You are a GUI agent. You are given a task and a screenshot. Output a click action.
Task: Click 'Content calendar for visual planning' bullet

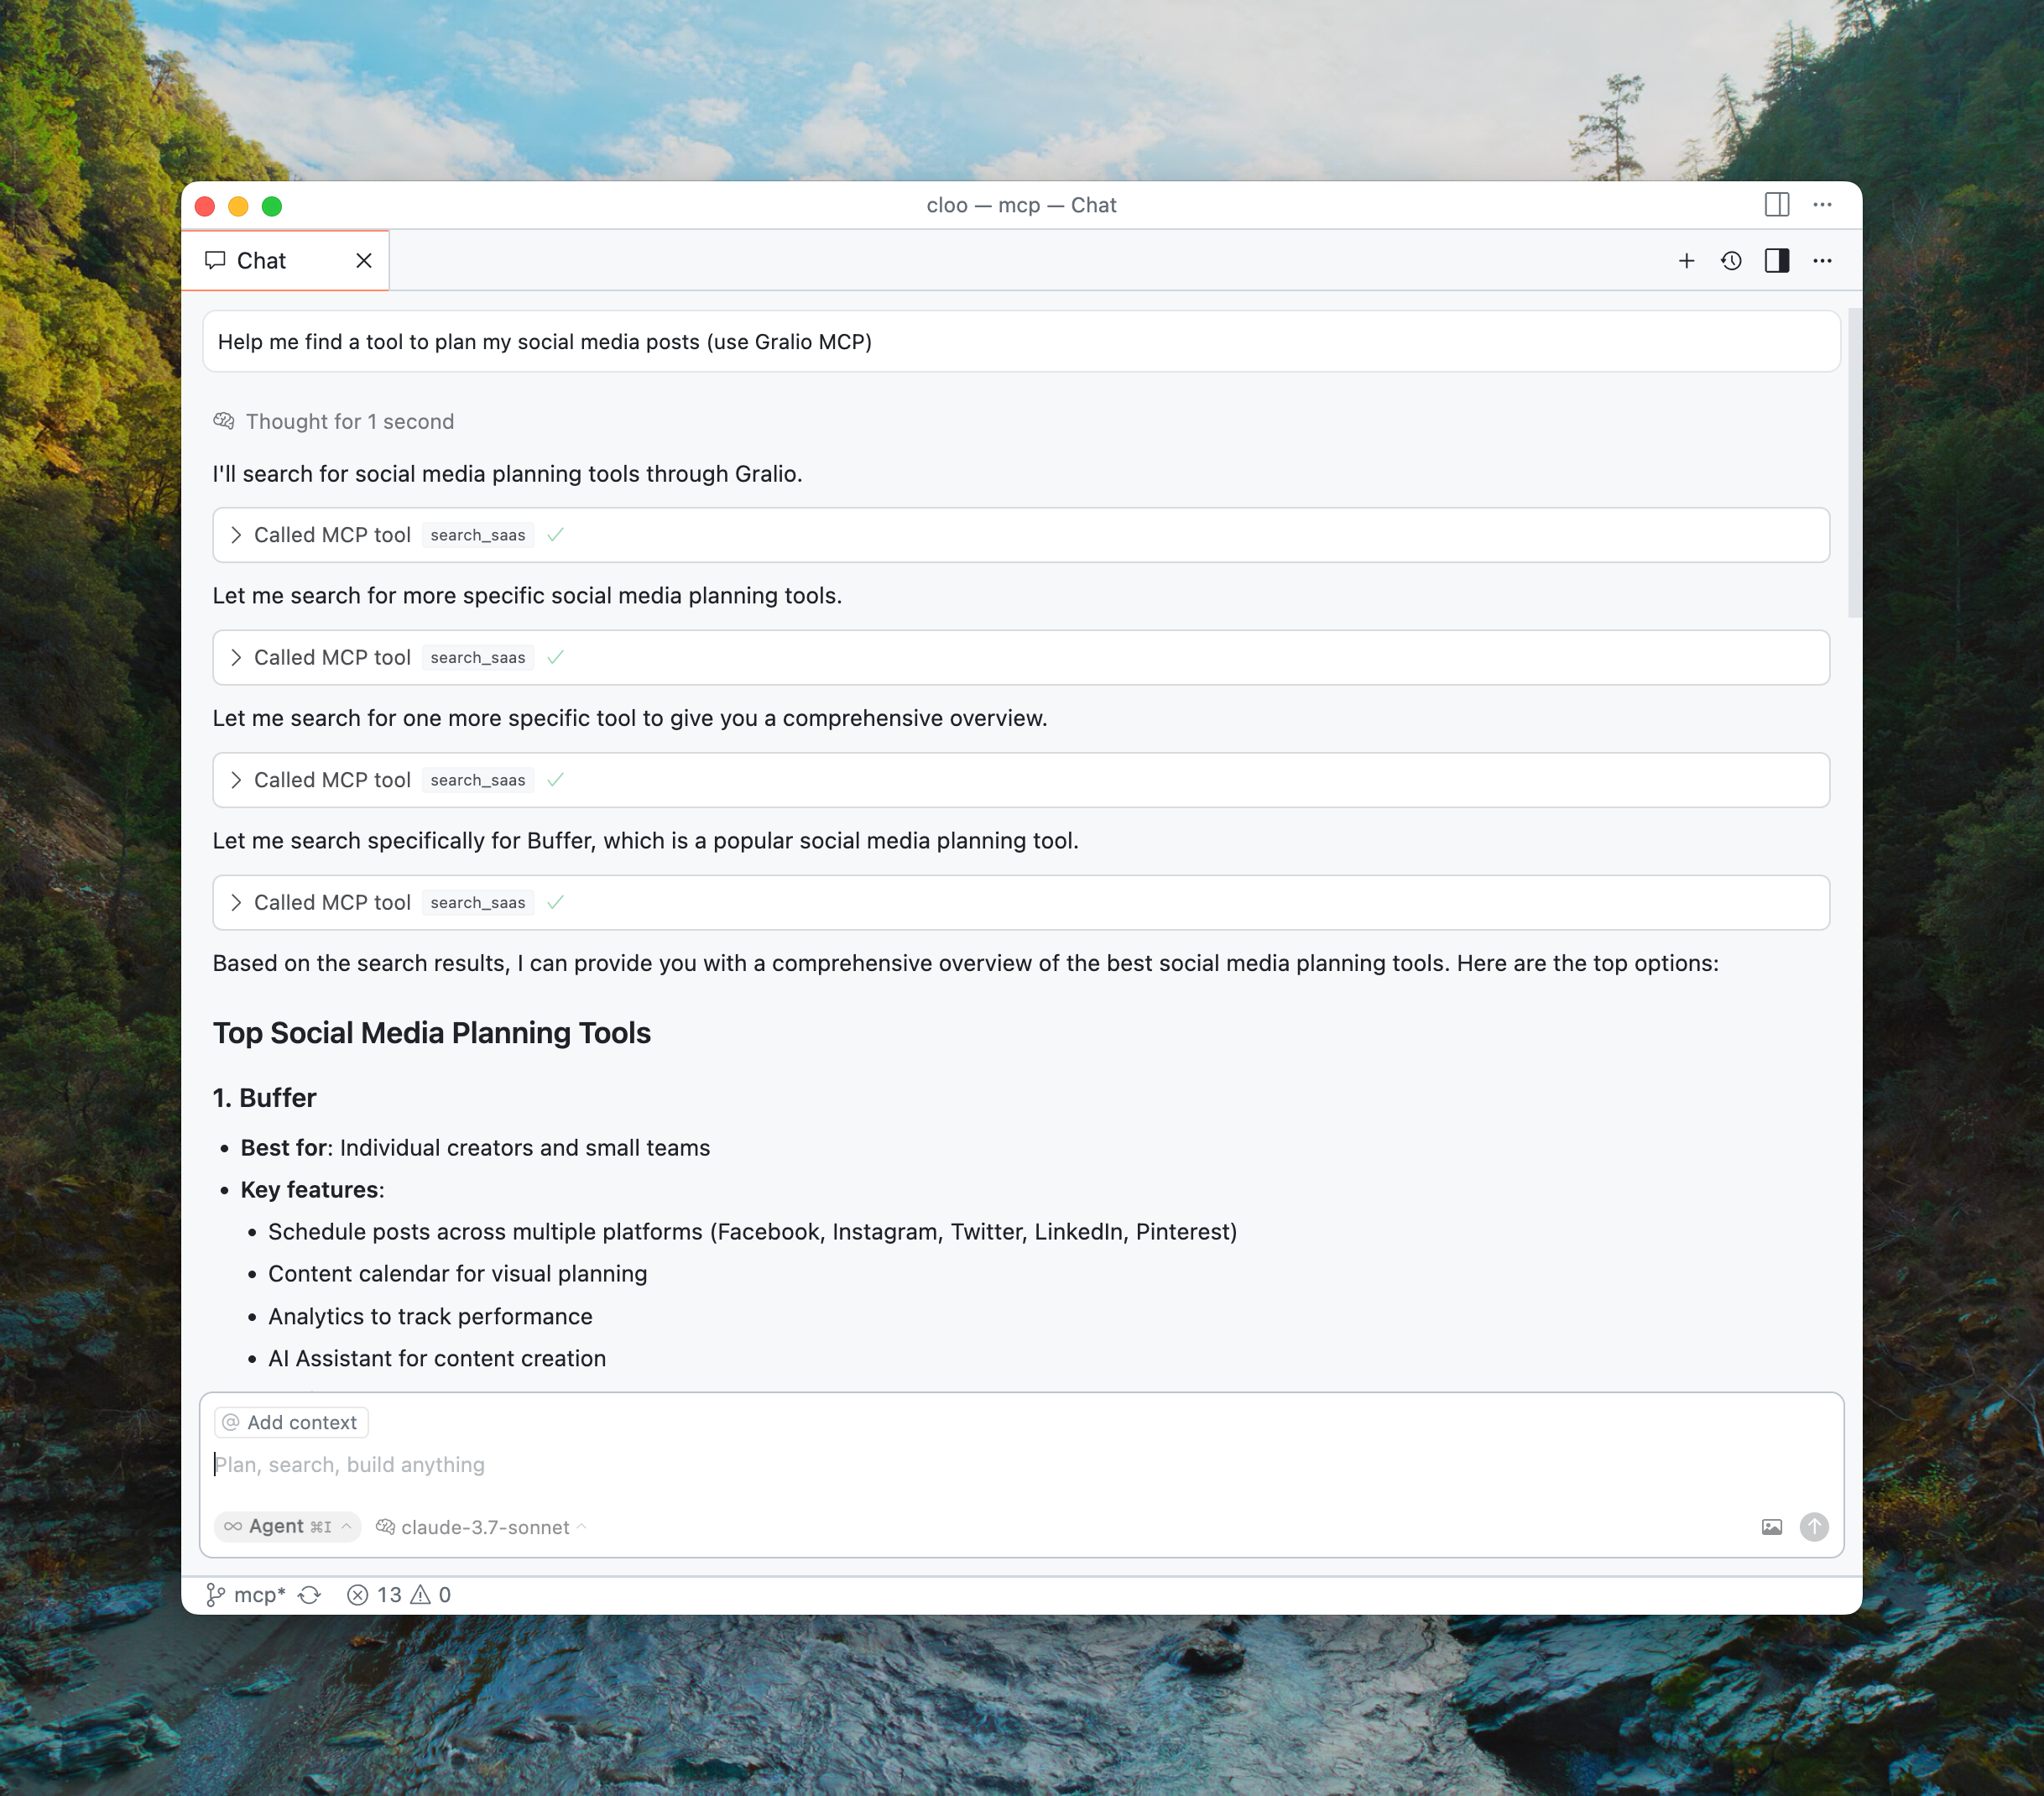[x=458, y=1274]
